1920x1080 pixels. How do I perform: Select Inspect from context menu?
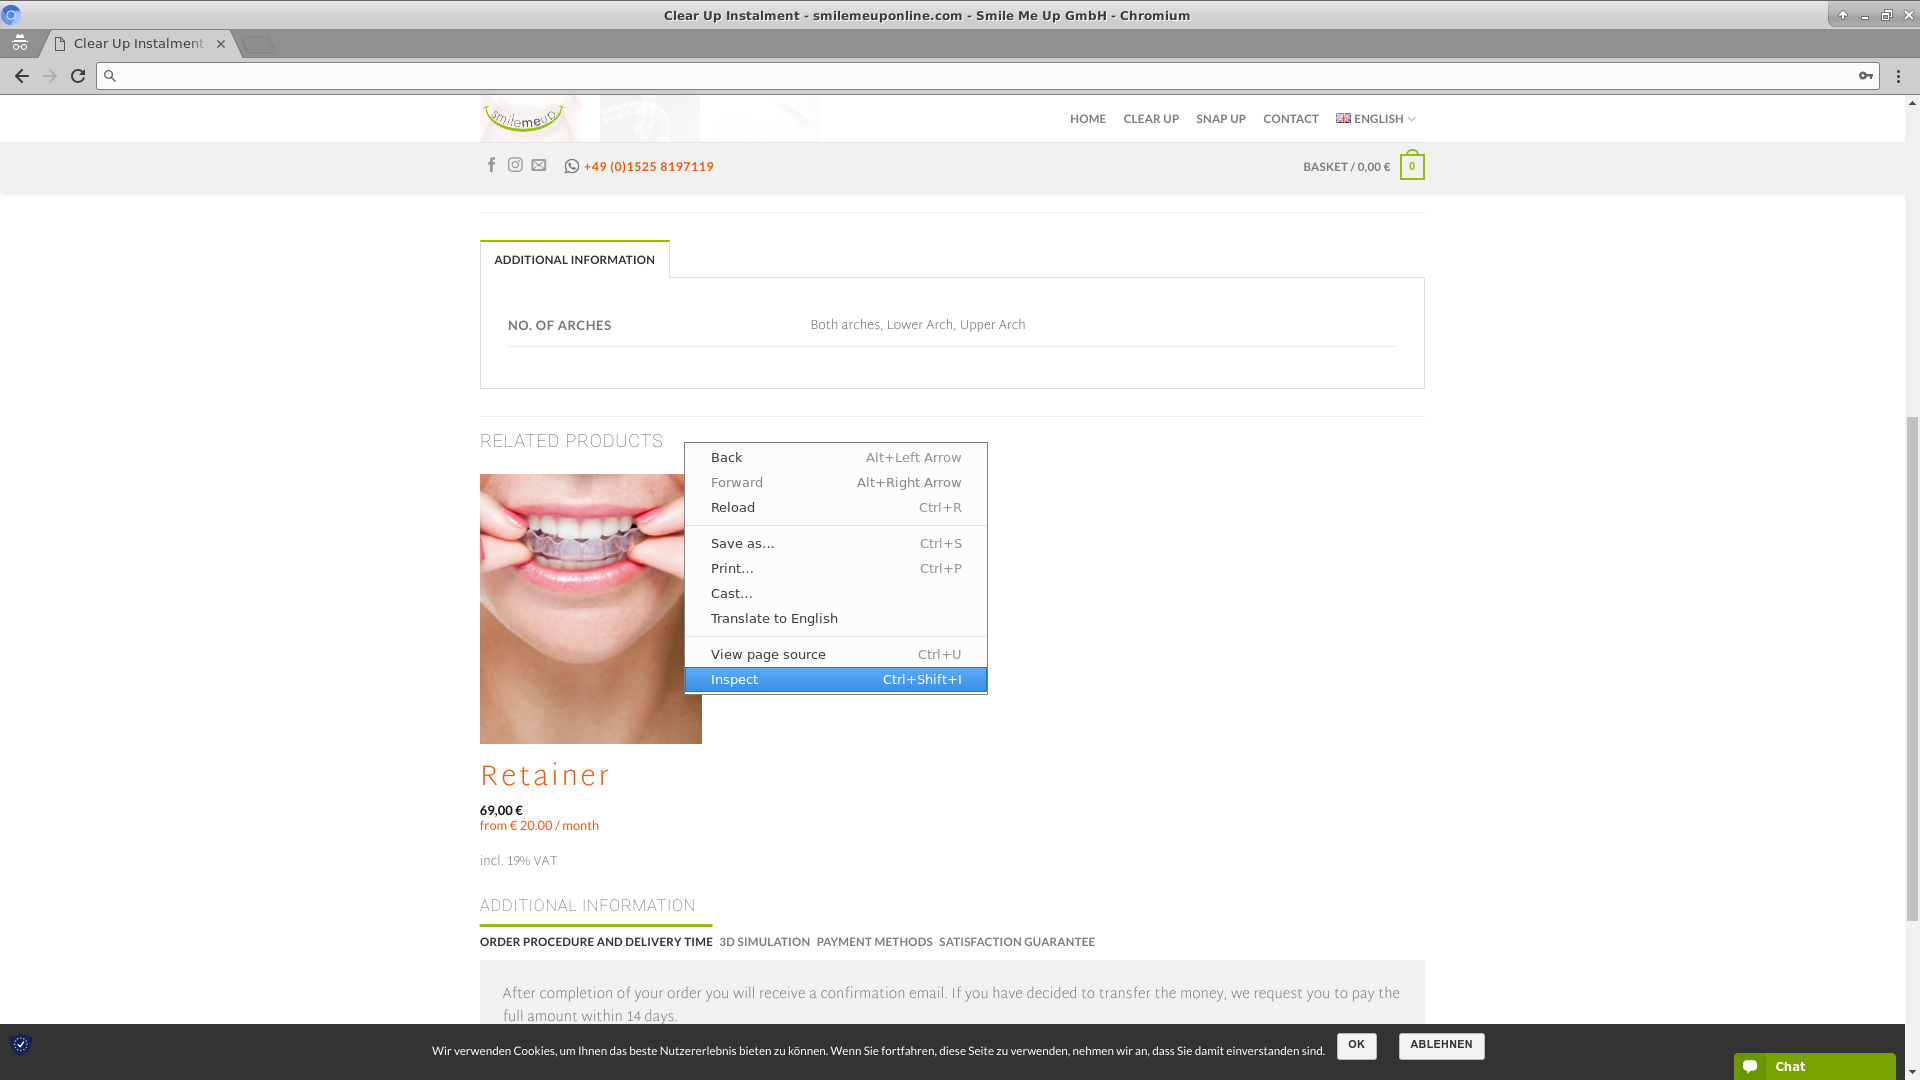836,679
